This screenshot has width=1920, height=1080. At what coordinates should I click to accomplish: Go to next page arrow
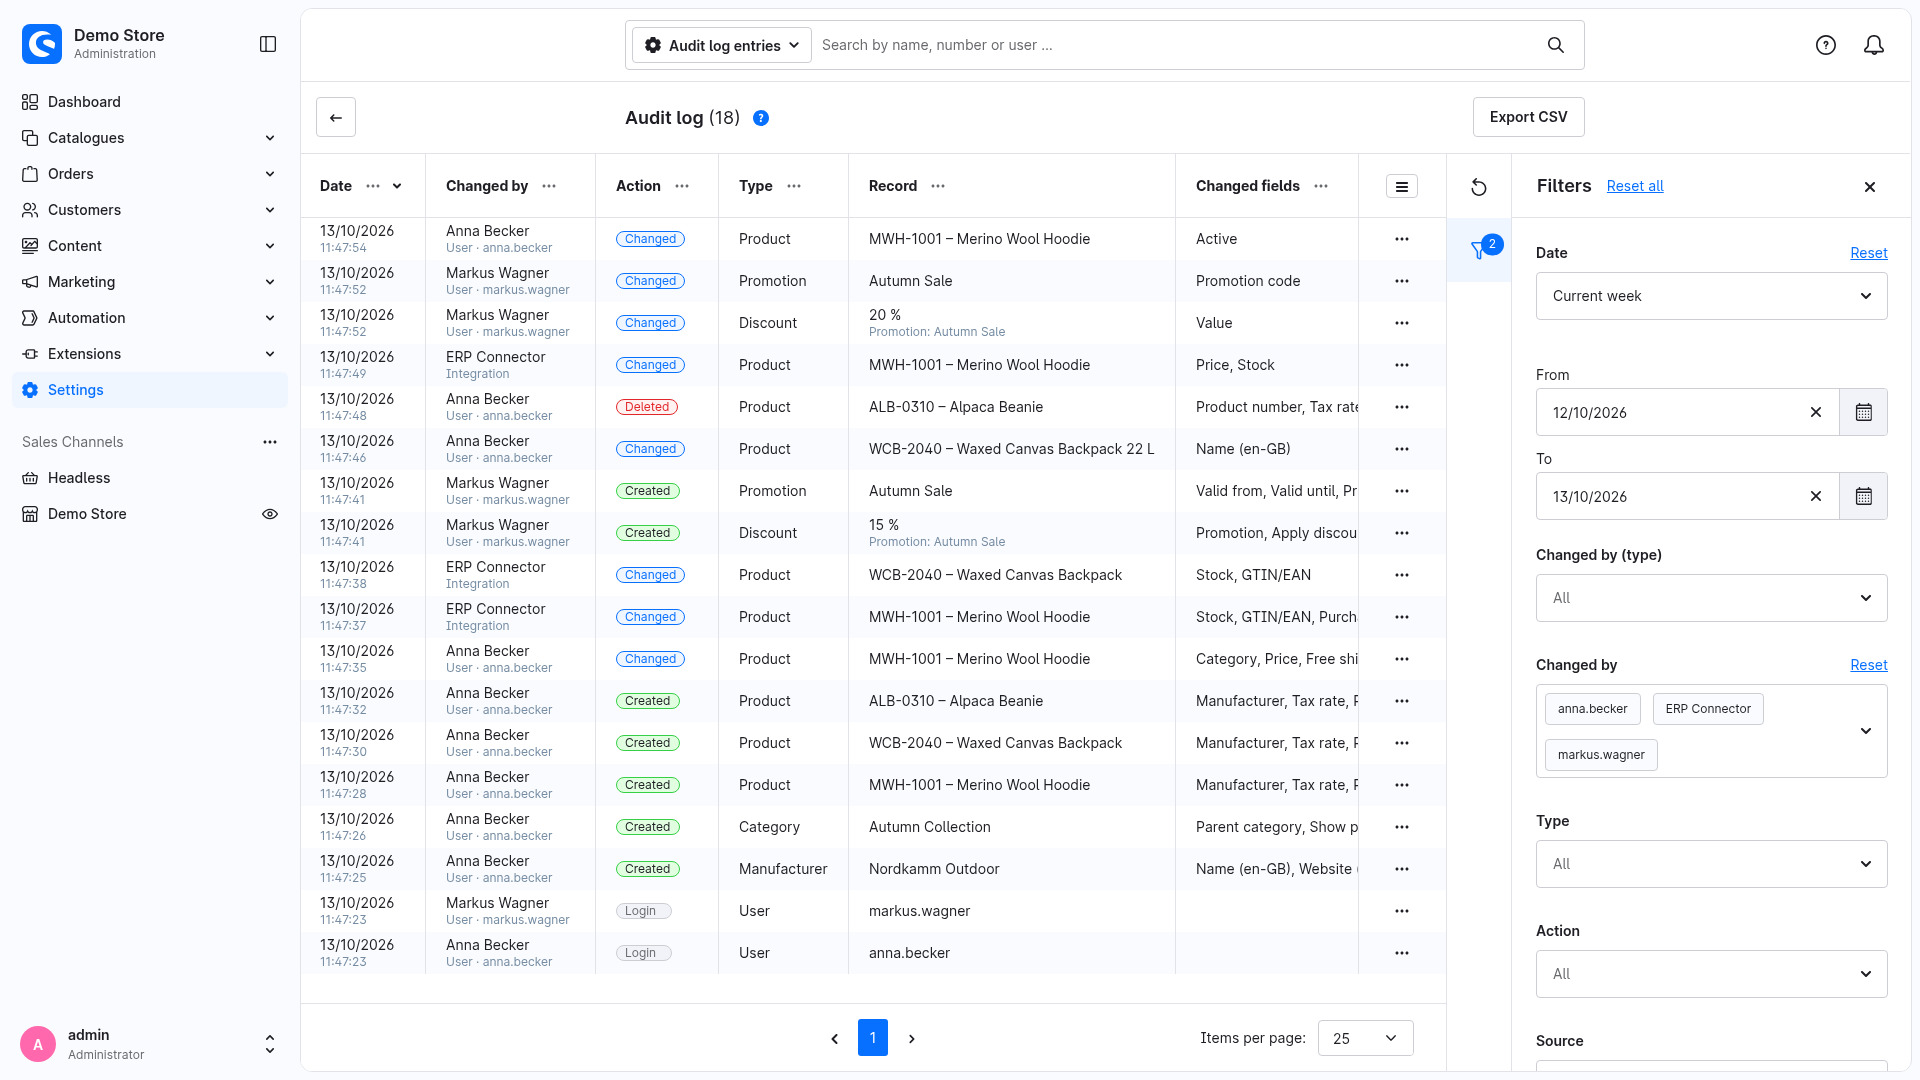[x=912, y=1039]
